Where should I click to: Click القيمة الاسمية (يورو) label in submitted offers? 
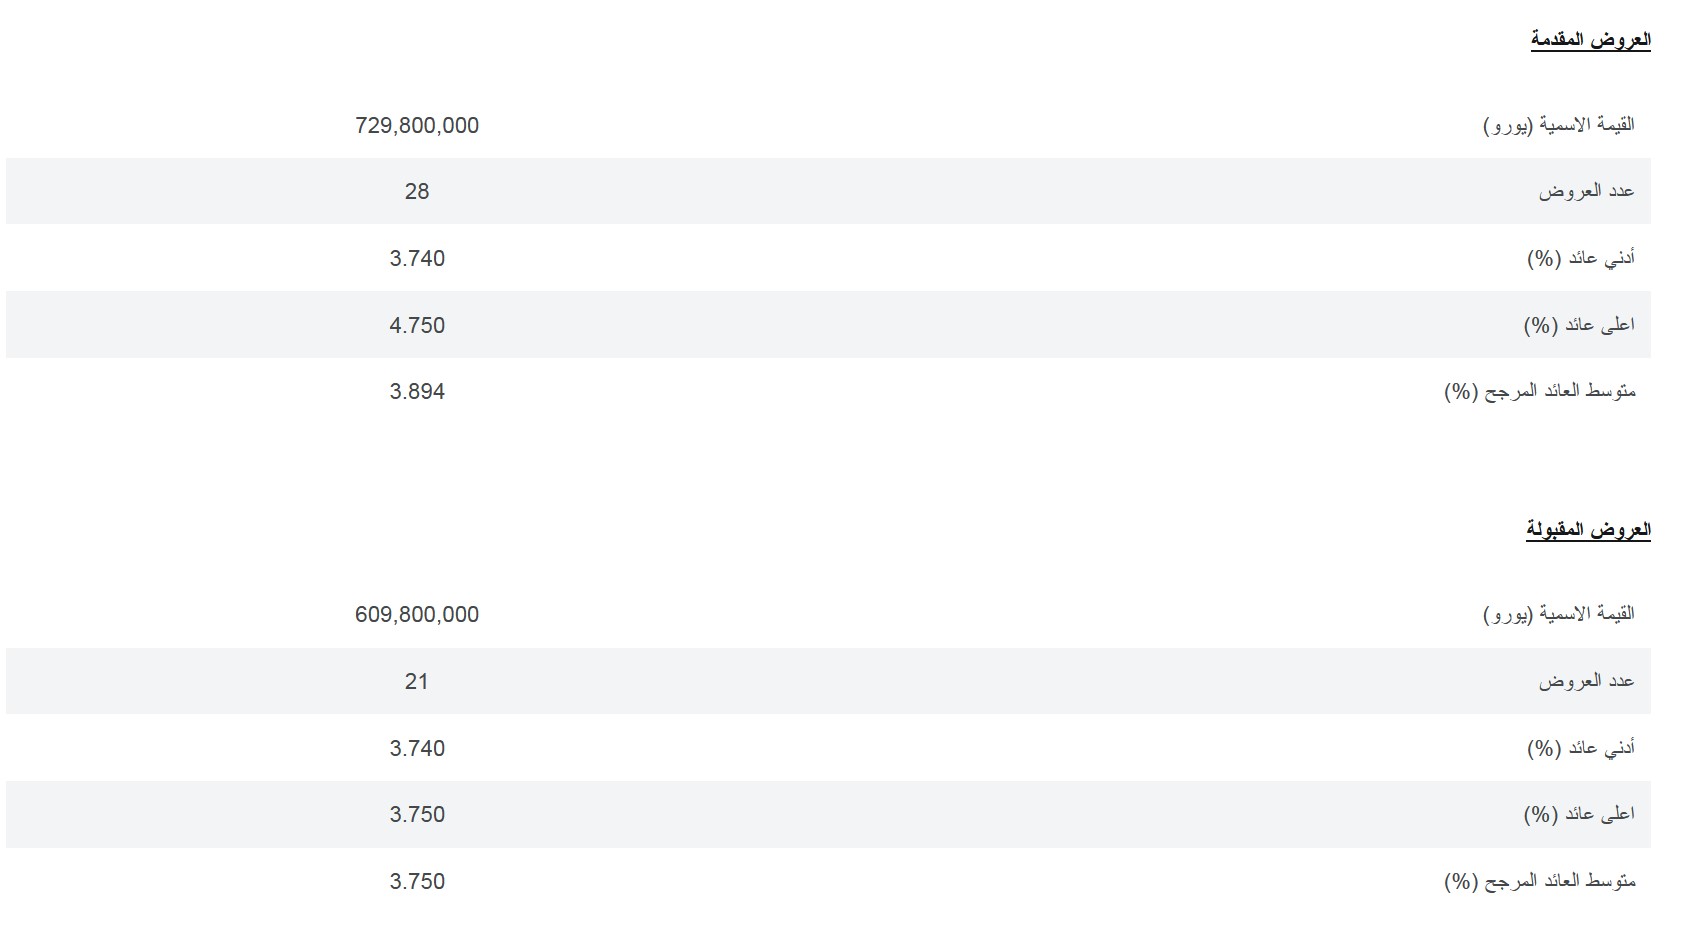(1559, 125)
